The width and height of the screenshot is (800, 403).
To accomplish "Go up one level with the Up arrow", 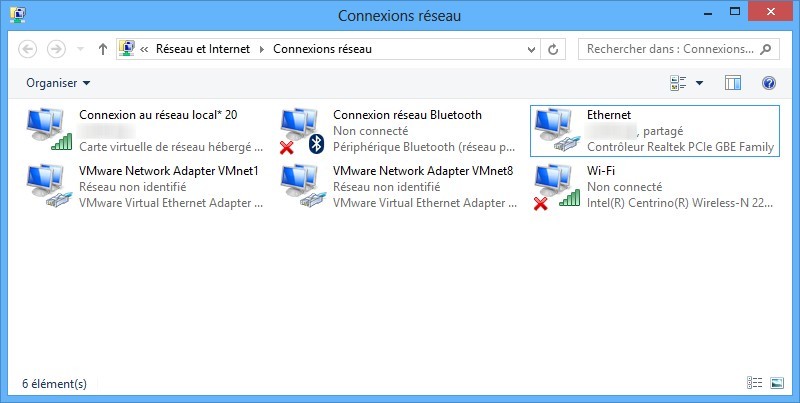I will click(x=103, y=49).
